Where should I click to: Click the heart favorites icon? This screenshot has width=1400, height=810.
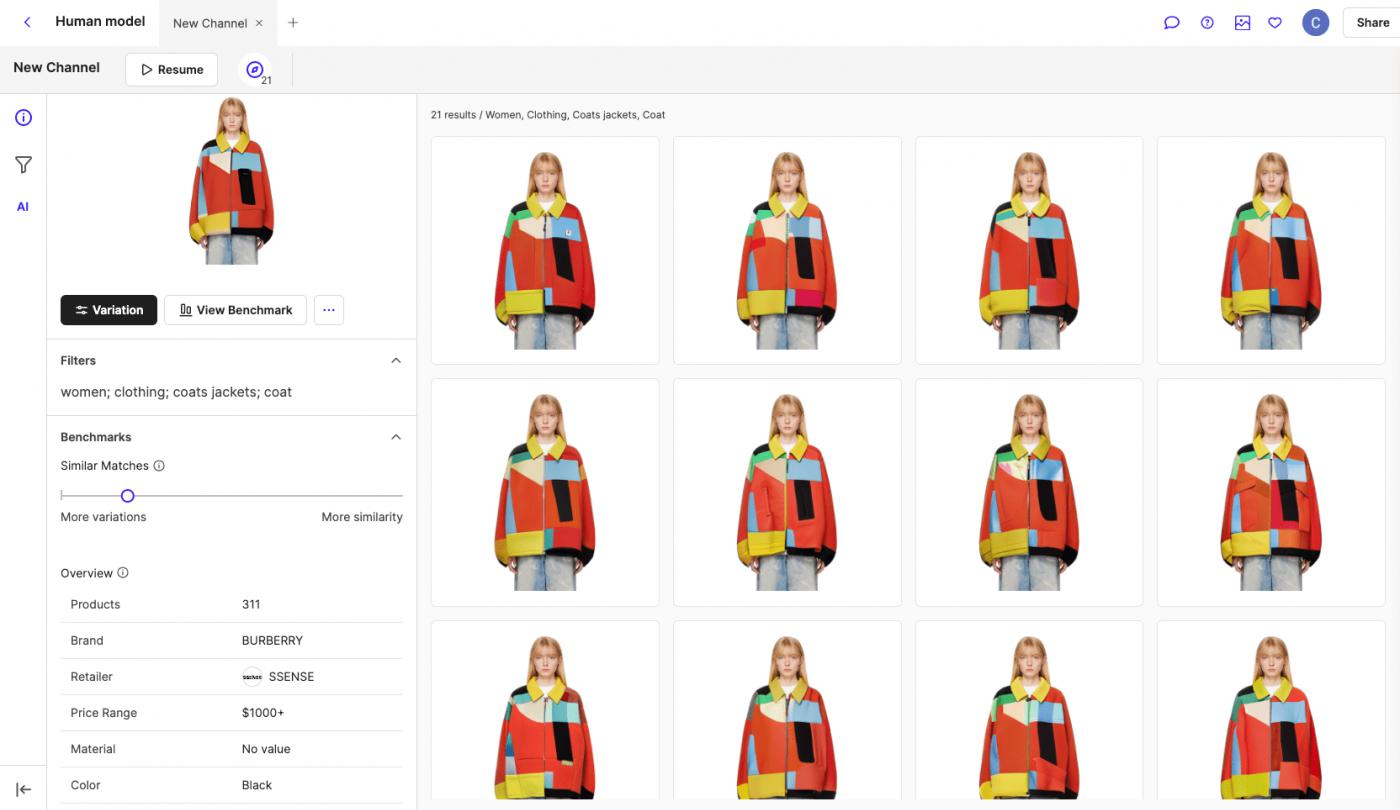pyautogui.click(x=1275, y=23)
